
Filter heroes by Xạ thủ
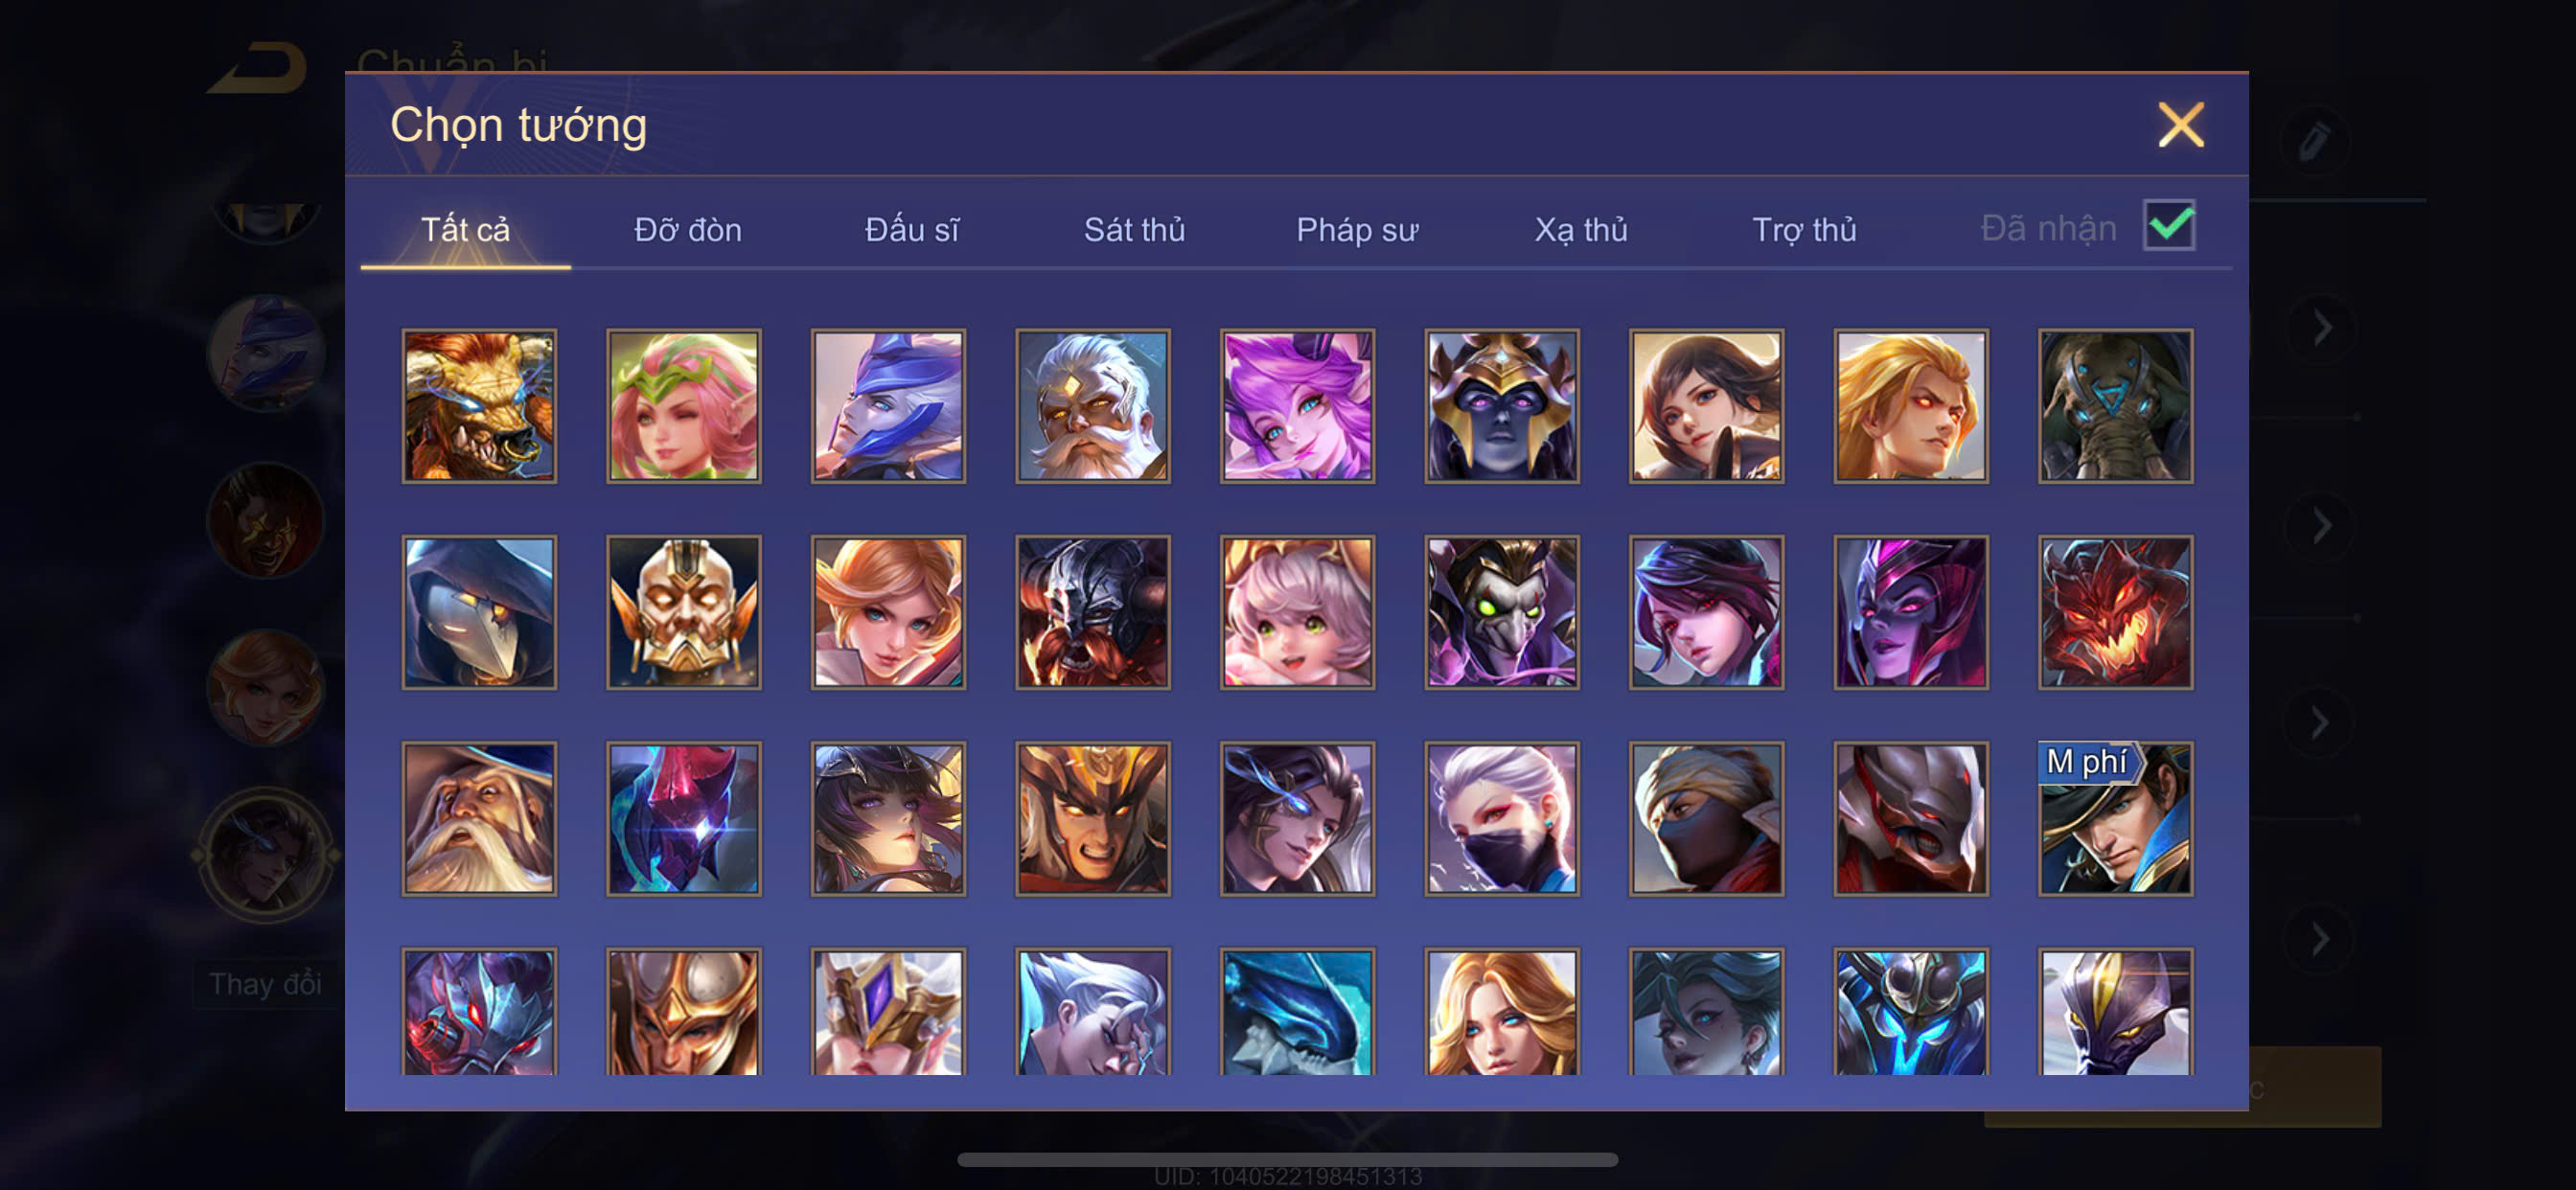(1581, 230)
